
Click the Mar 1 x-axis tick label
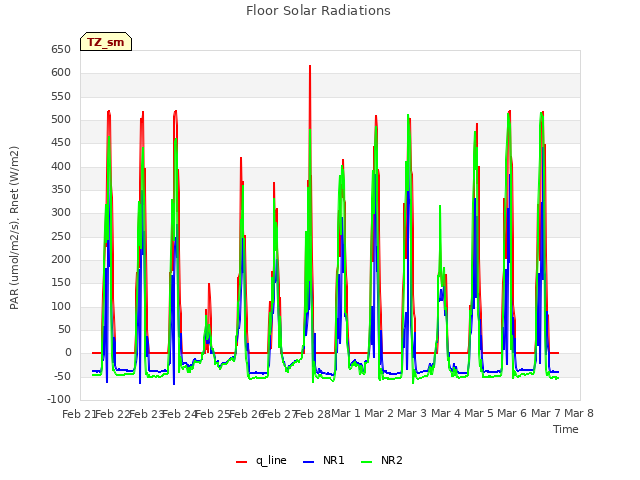pos(346,413)
